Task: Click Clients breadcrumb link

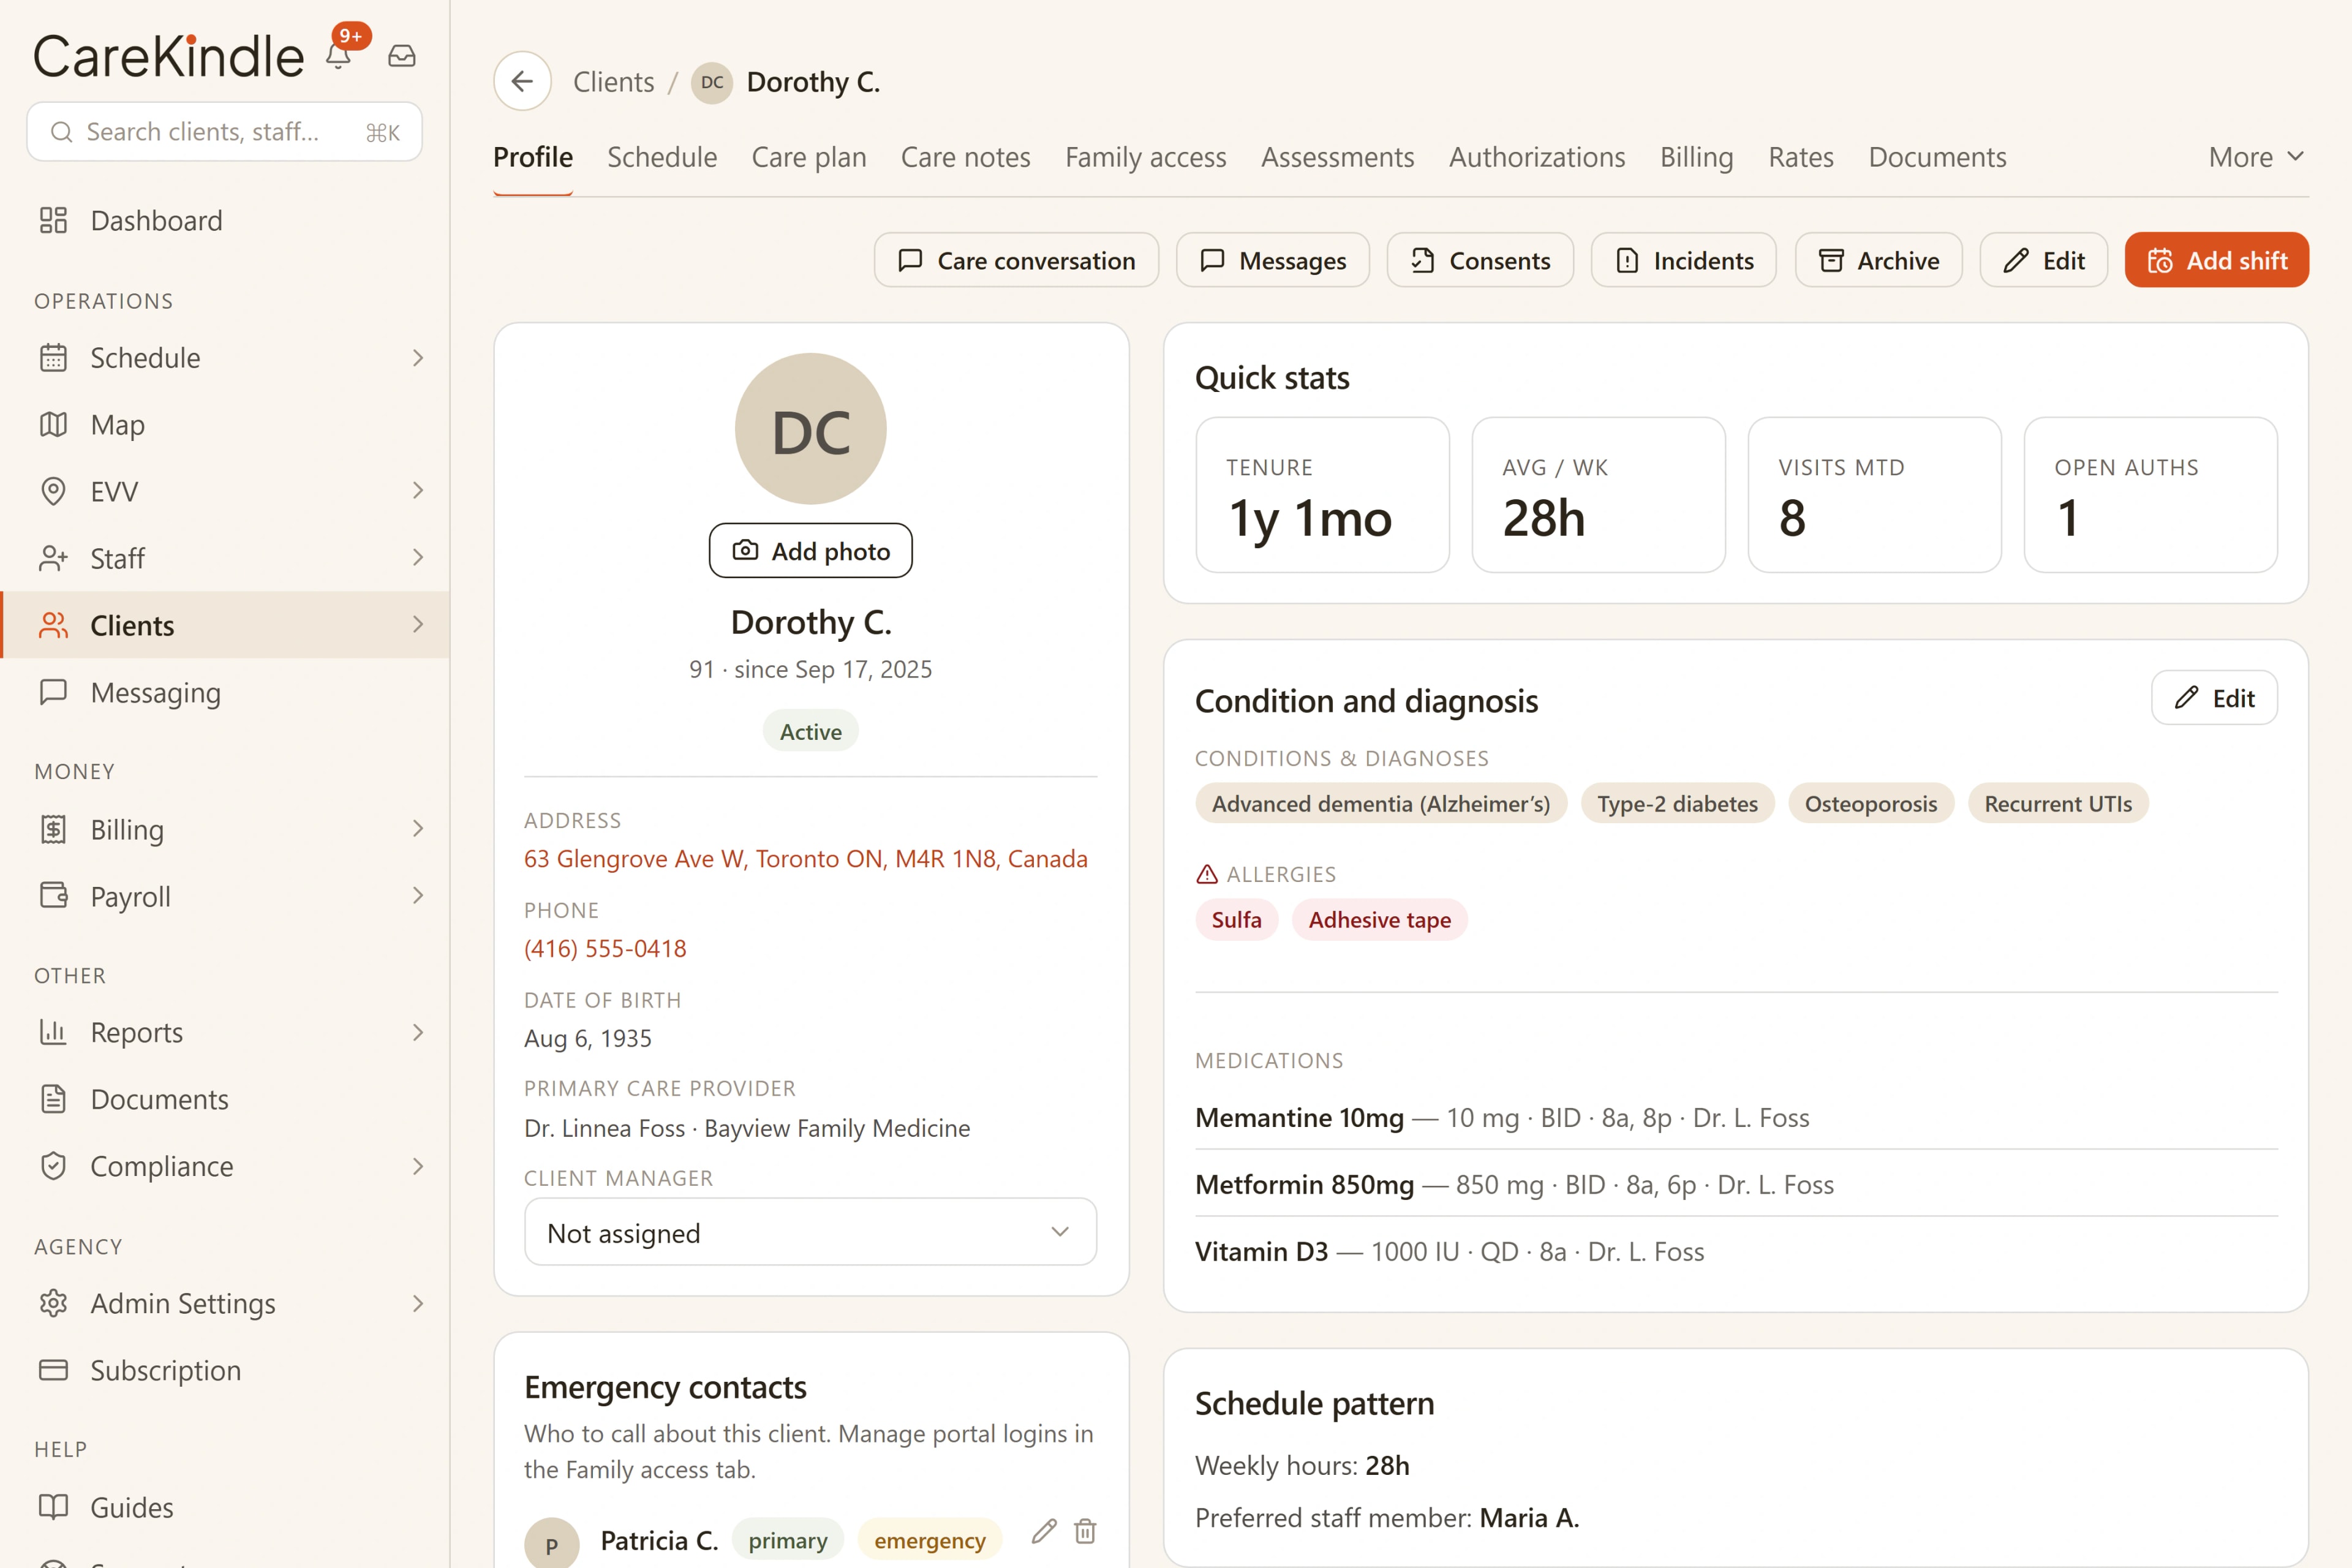Action: click(613, 82)
